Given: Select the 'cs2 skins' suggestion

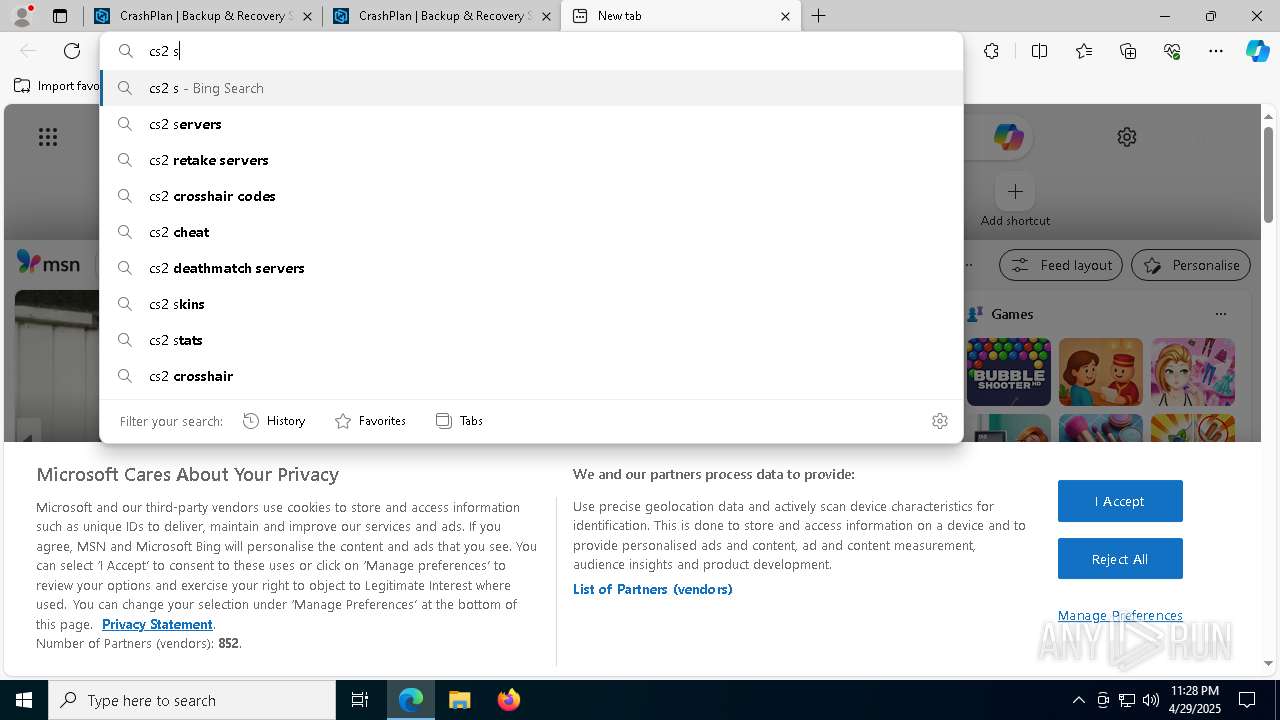Looking at the screenshot, I should [x=531, y=304].
